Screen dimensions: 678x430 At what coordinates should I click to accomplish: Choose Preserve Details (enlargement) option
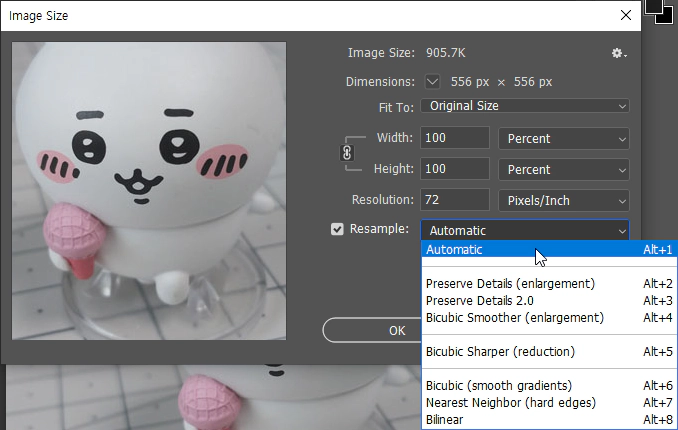pyautogui.click(x=549, y=284)
